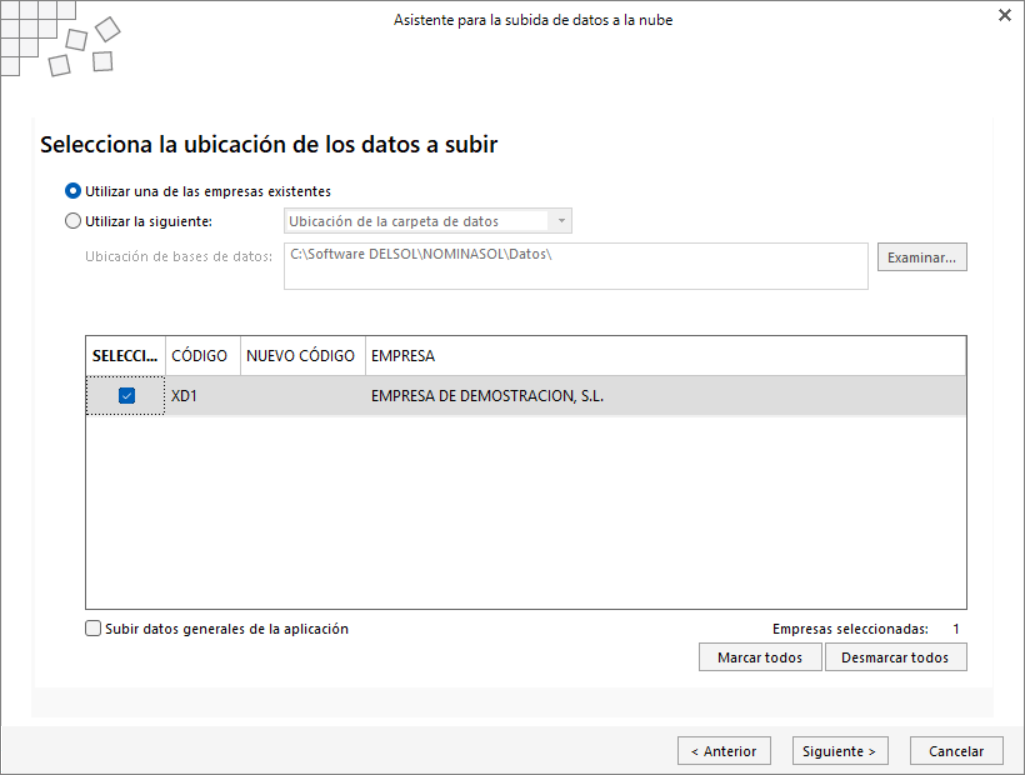Close the cloud upload wizard window
Image resolution: width=1025 pixels, height=775 pixels.
[1005, 15]
